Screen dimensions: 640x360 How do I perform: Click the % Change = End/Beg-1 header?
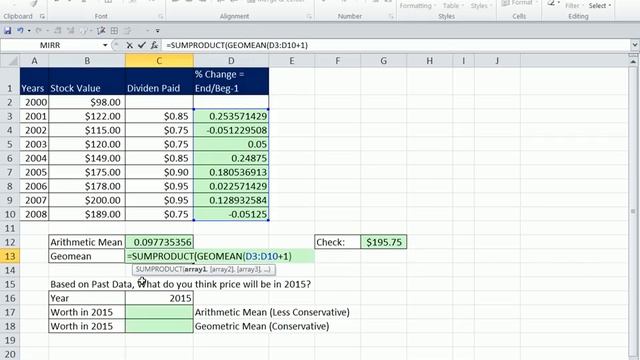(x=231, y=82)
